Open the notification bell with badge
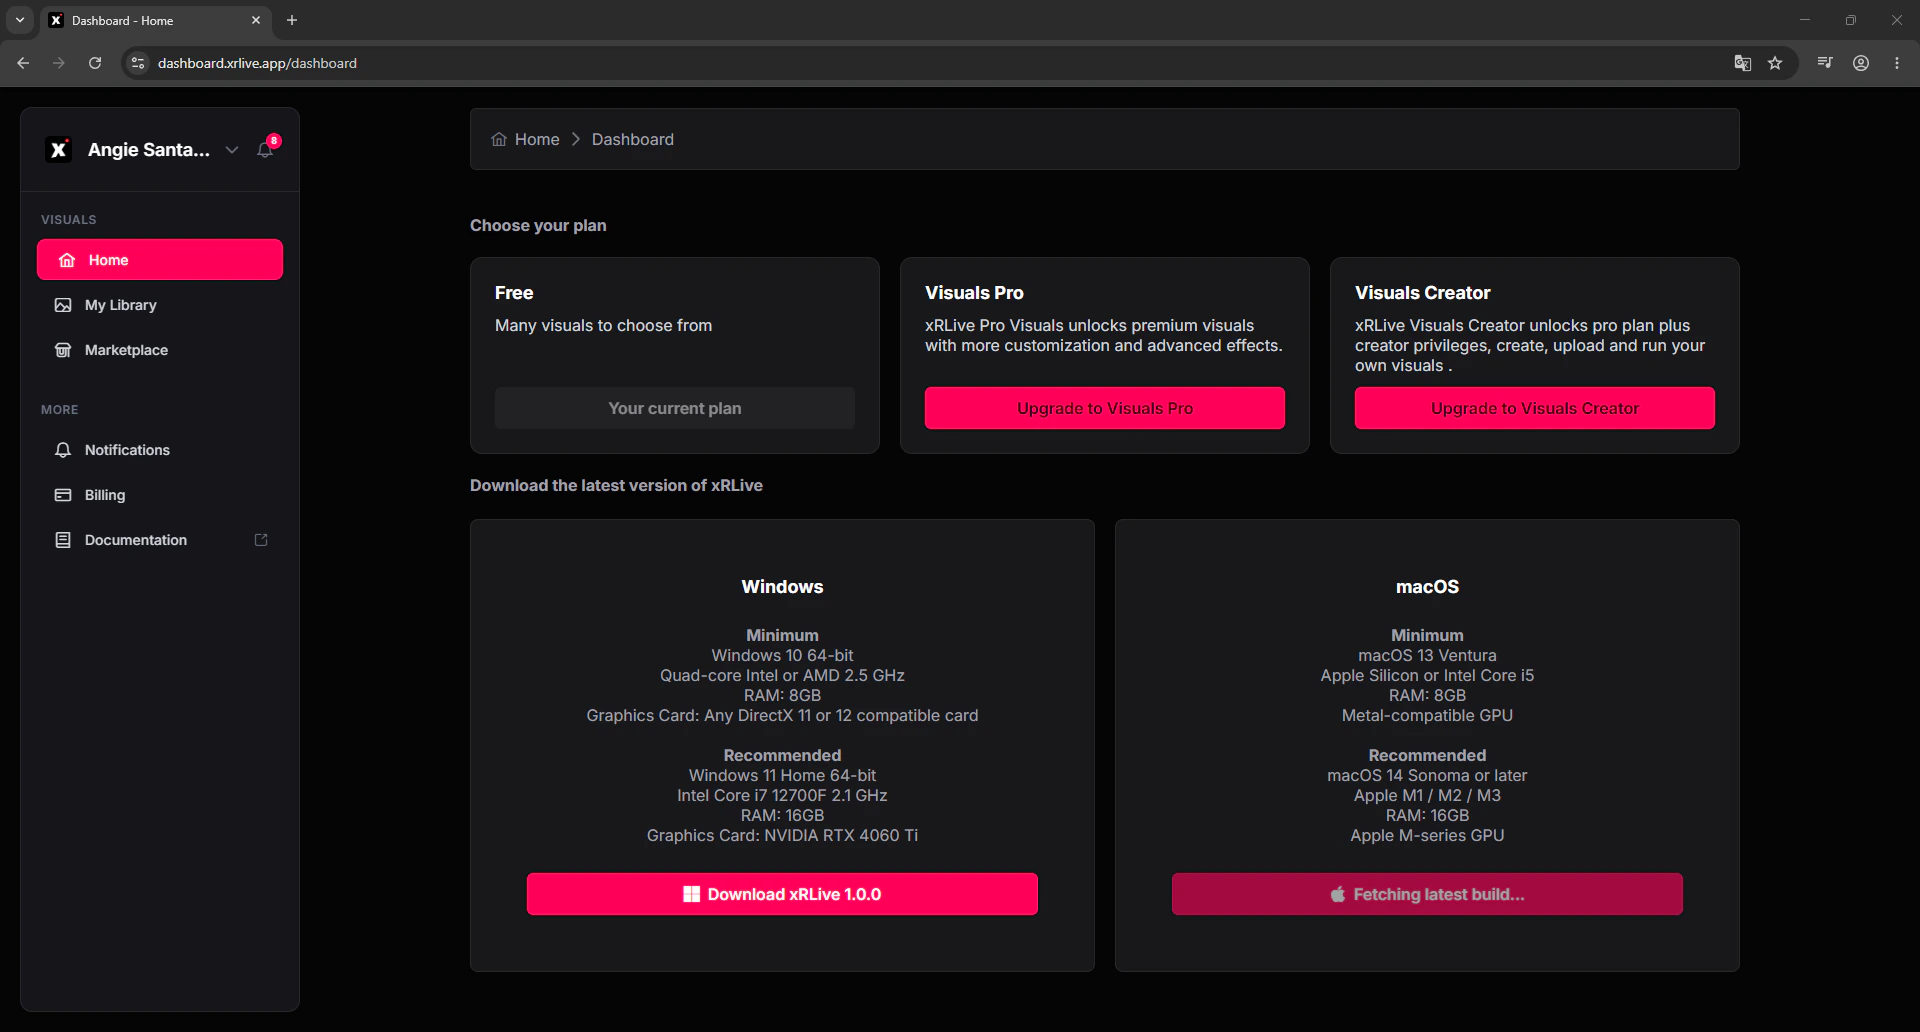Screen dimensions: 1920x1032 pyautogui.click(x=266, y=148)
